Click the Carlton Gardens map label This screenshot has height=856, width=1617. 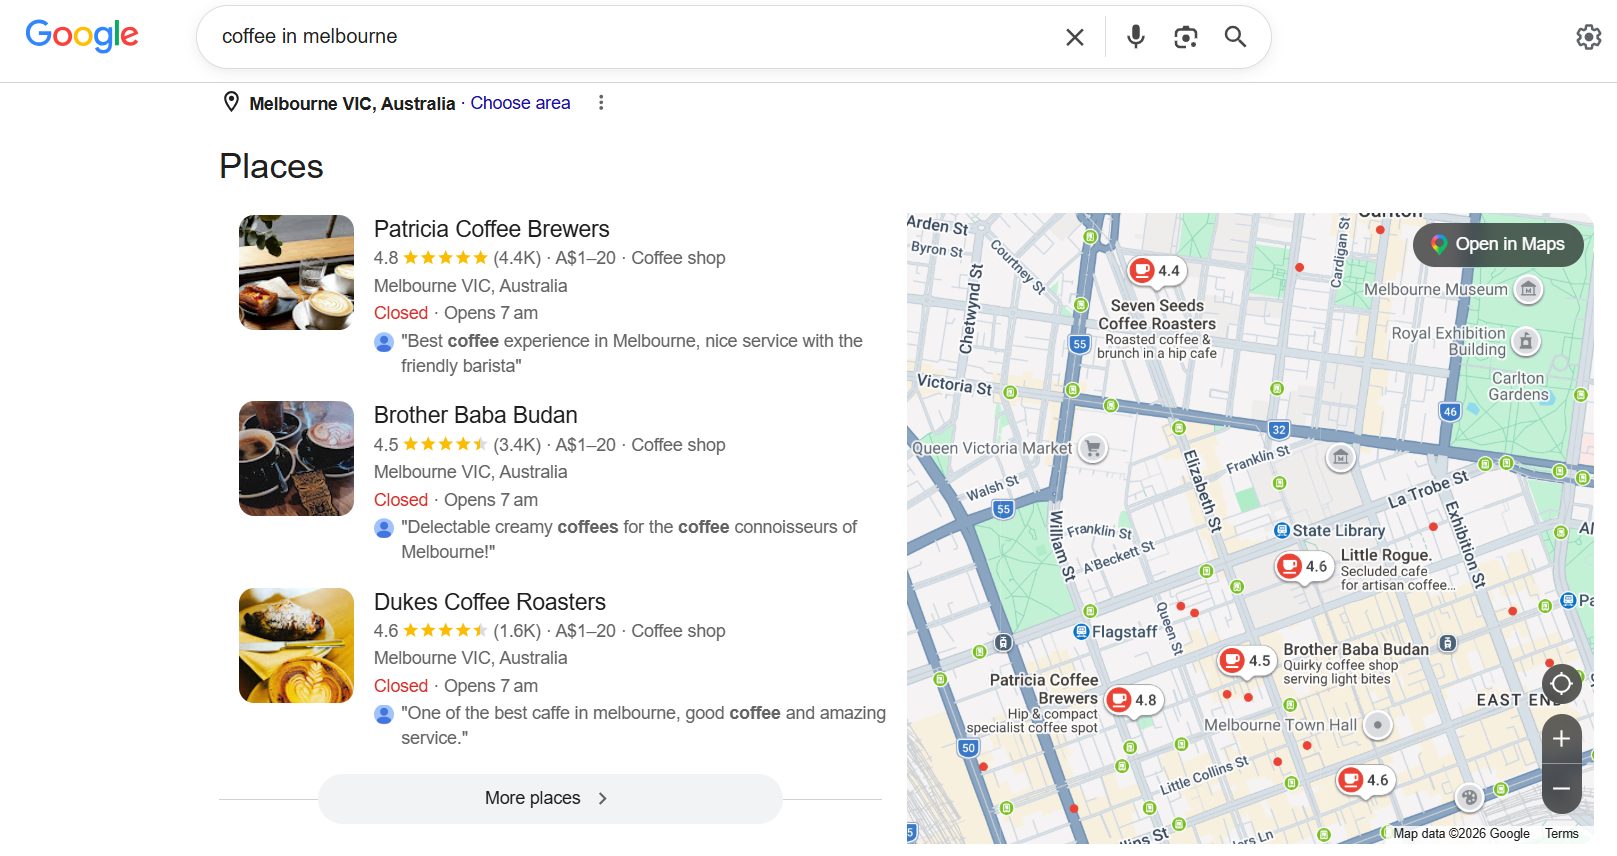(1518, 386)
